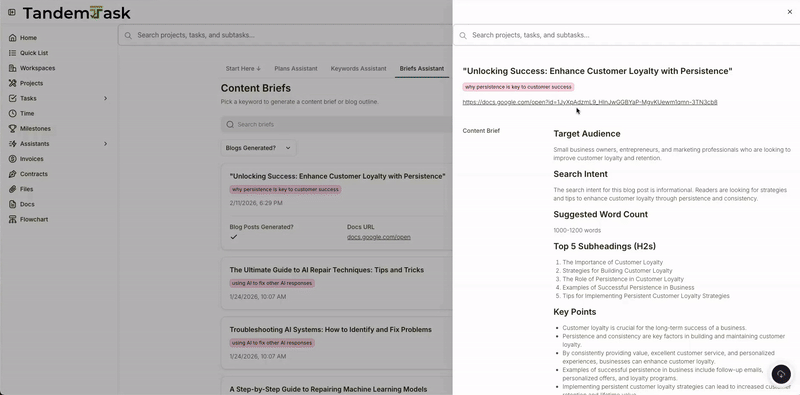Viewport: 800px width, 395px height.
Task: Click the magnifier icon in detail panel search
Action: tap(463, 35)
